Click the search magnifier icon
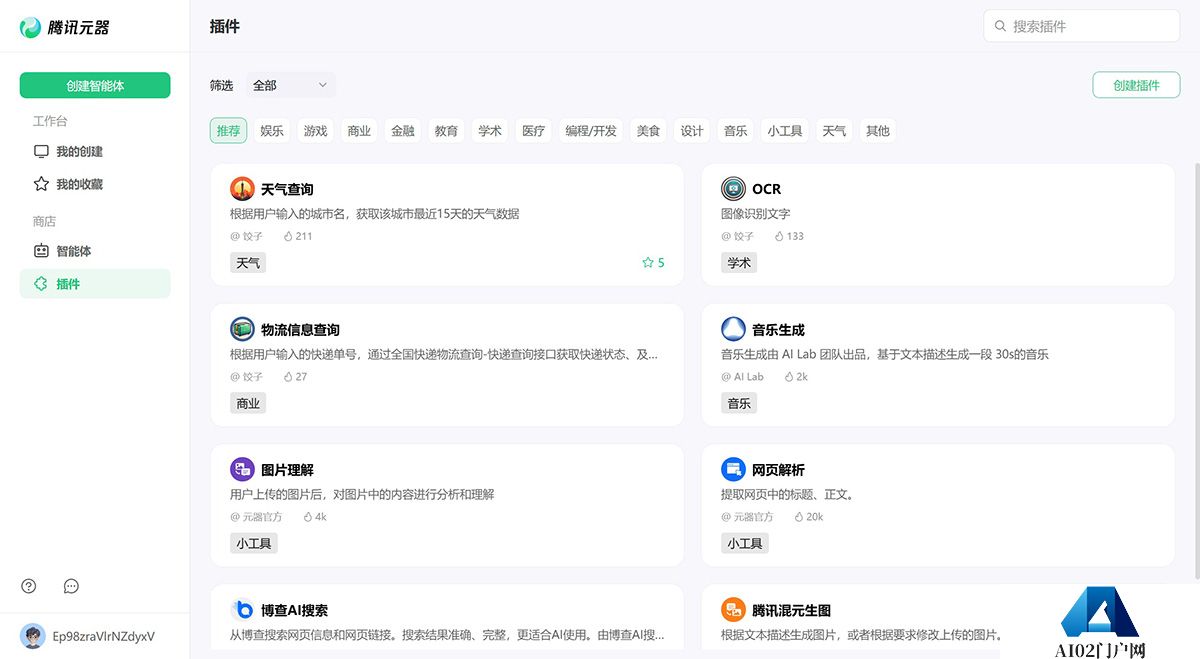Image resolution: width=1200 pixels, height=659 pixels. point(1000,26)
